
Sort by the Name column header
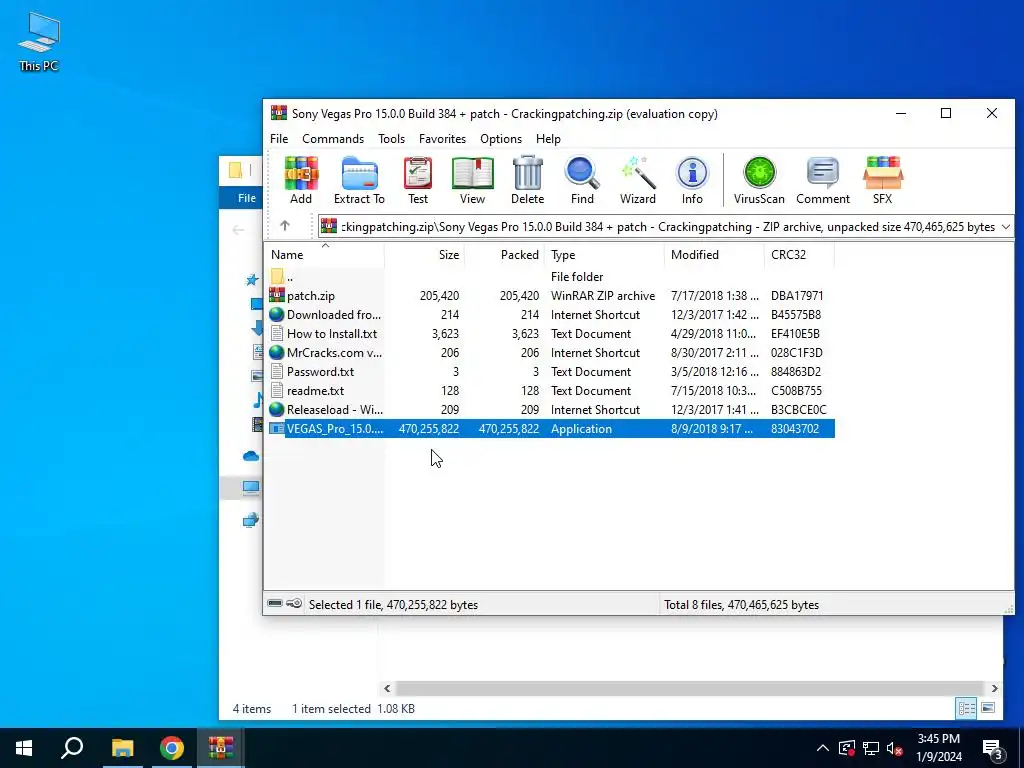[x=325, y=255]
